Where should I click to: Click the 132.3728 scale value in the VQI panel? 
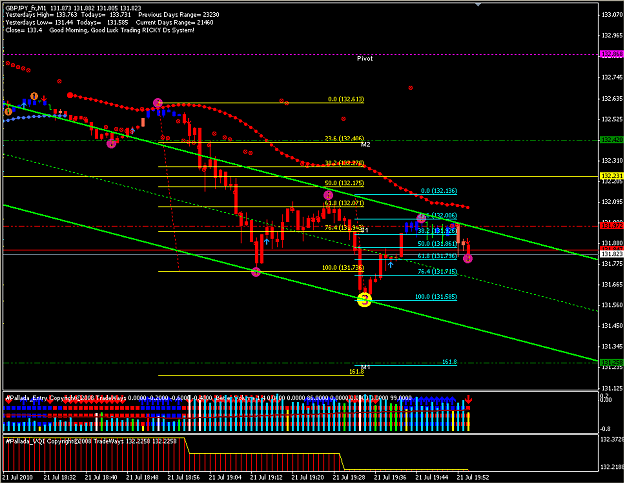[612, 440]
